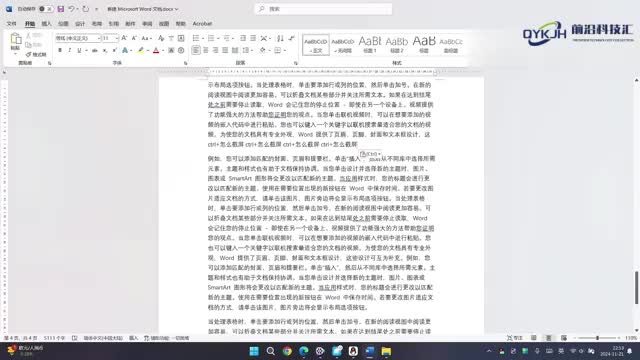Image resolution: width=640 pixels, height=360 pixels.
Task: Open the font size combo box
Action: pyautogui.click(x=110, y=38)
